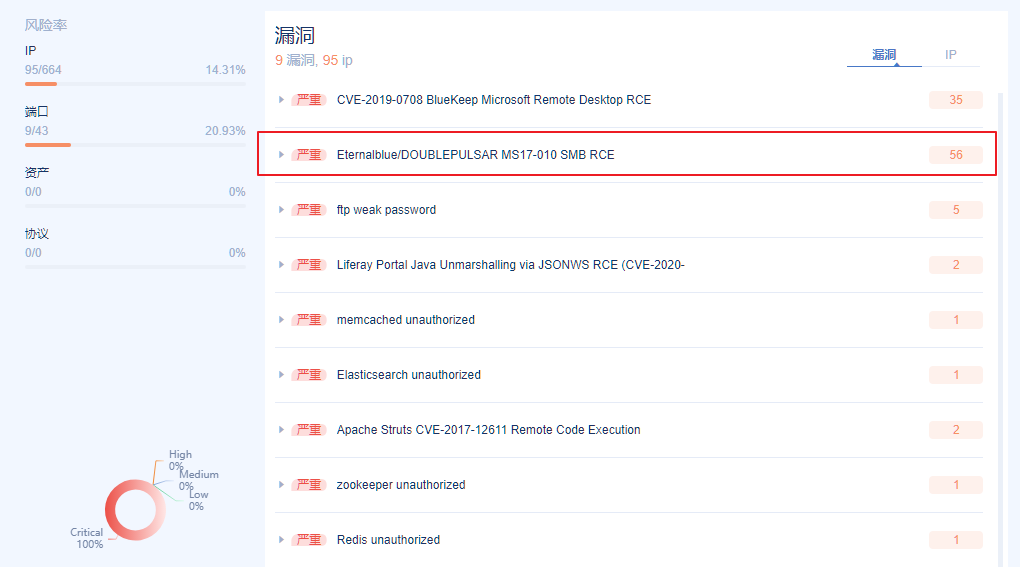Screen dimensions: 1020x567
Task: Click the 严重 severity tag on ftp row
Action: [309, 210]
